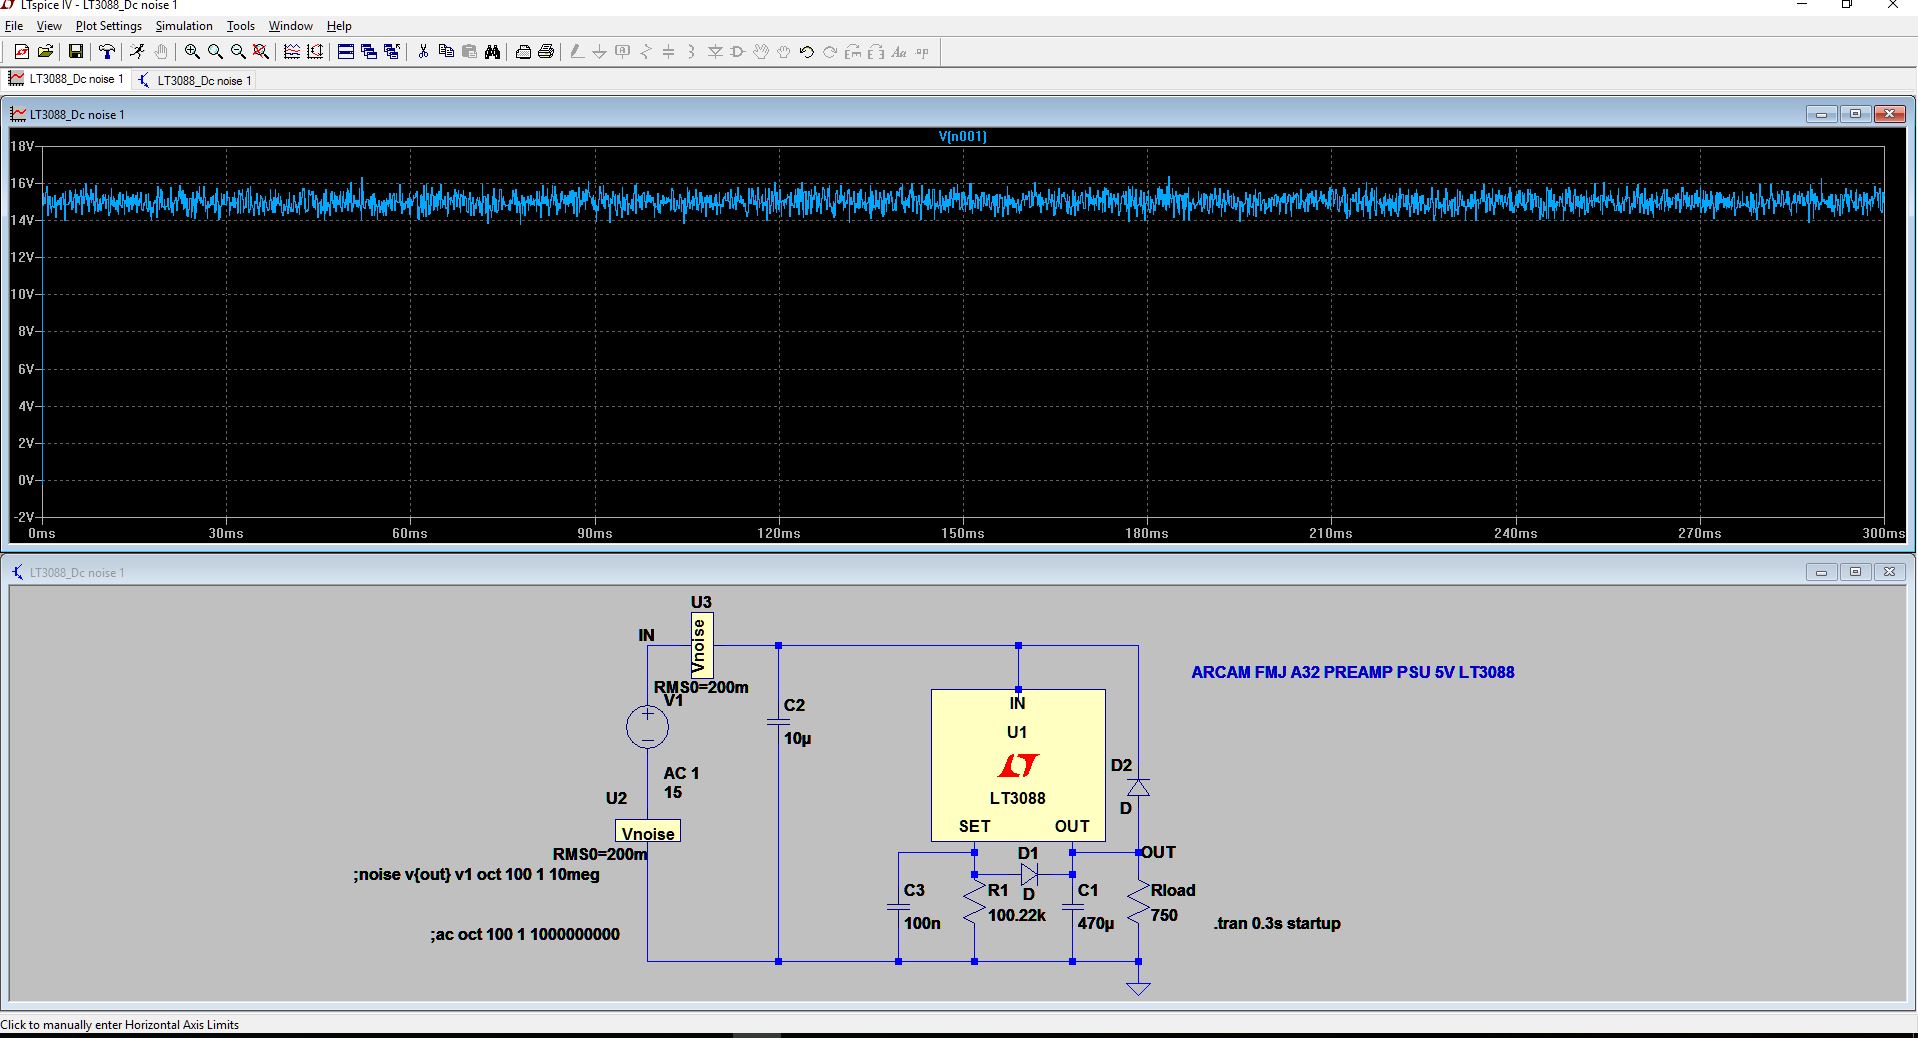1918x1038 pixels.
Task: Find with the binoculars icon
Action: coord(492,52)
